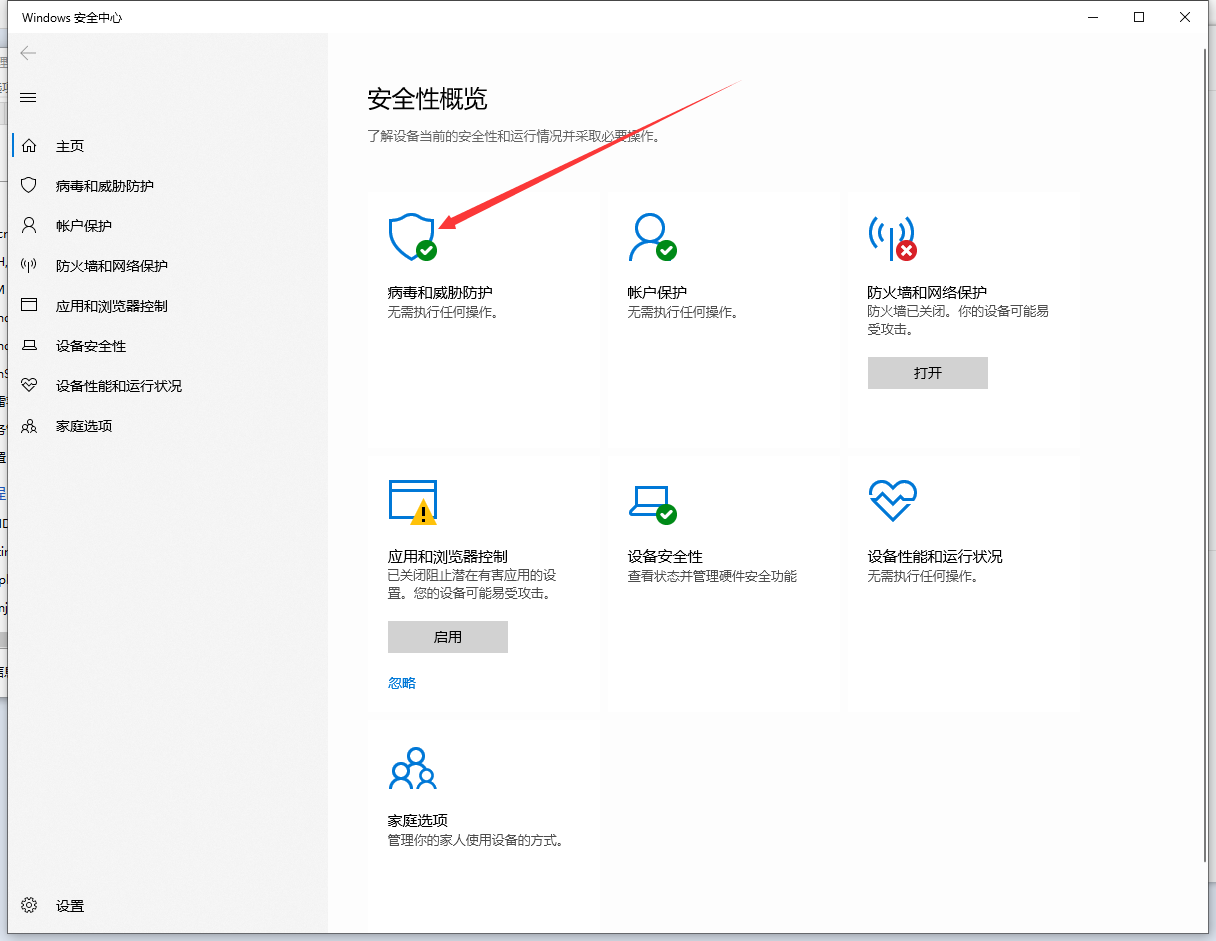Click the 应用和浏览器控制 card title
This screenshot has height=941, width=1216.
tap(447, 557)
